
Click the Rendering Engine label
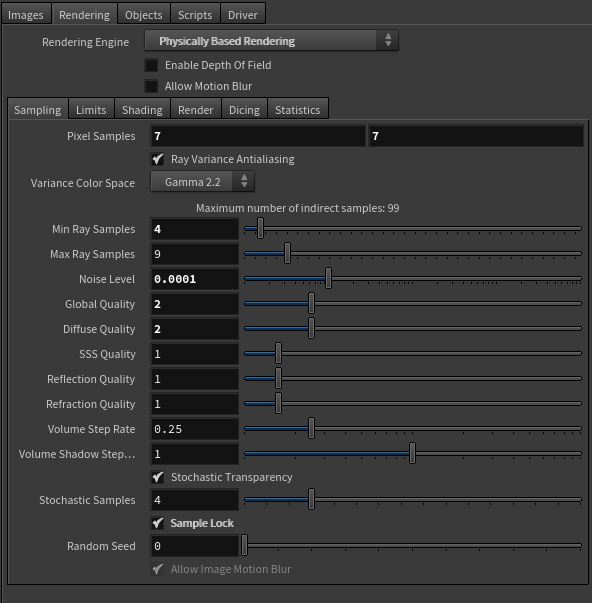(85, 42)
